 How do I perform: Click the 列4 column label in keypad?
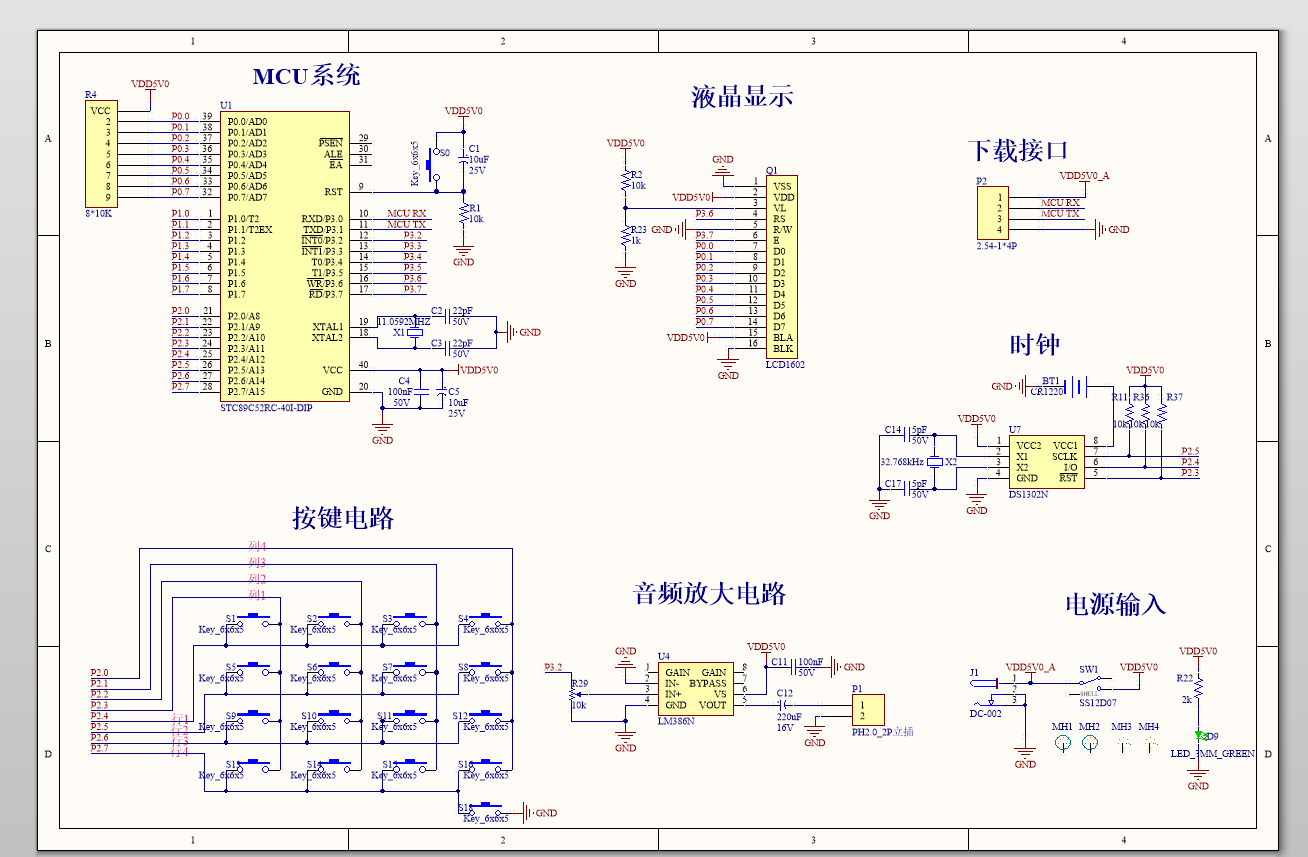tap(257, 546)
